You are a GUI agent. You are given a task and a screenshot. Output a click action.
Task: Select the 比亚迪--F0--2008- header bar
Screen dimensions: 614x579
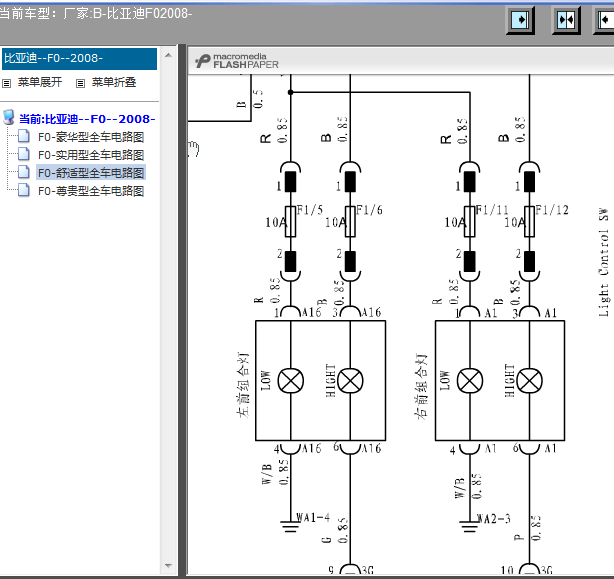tap(79, 59)
